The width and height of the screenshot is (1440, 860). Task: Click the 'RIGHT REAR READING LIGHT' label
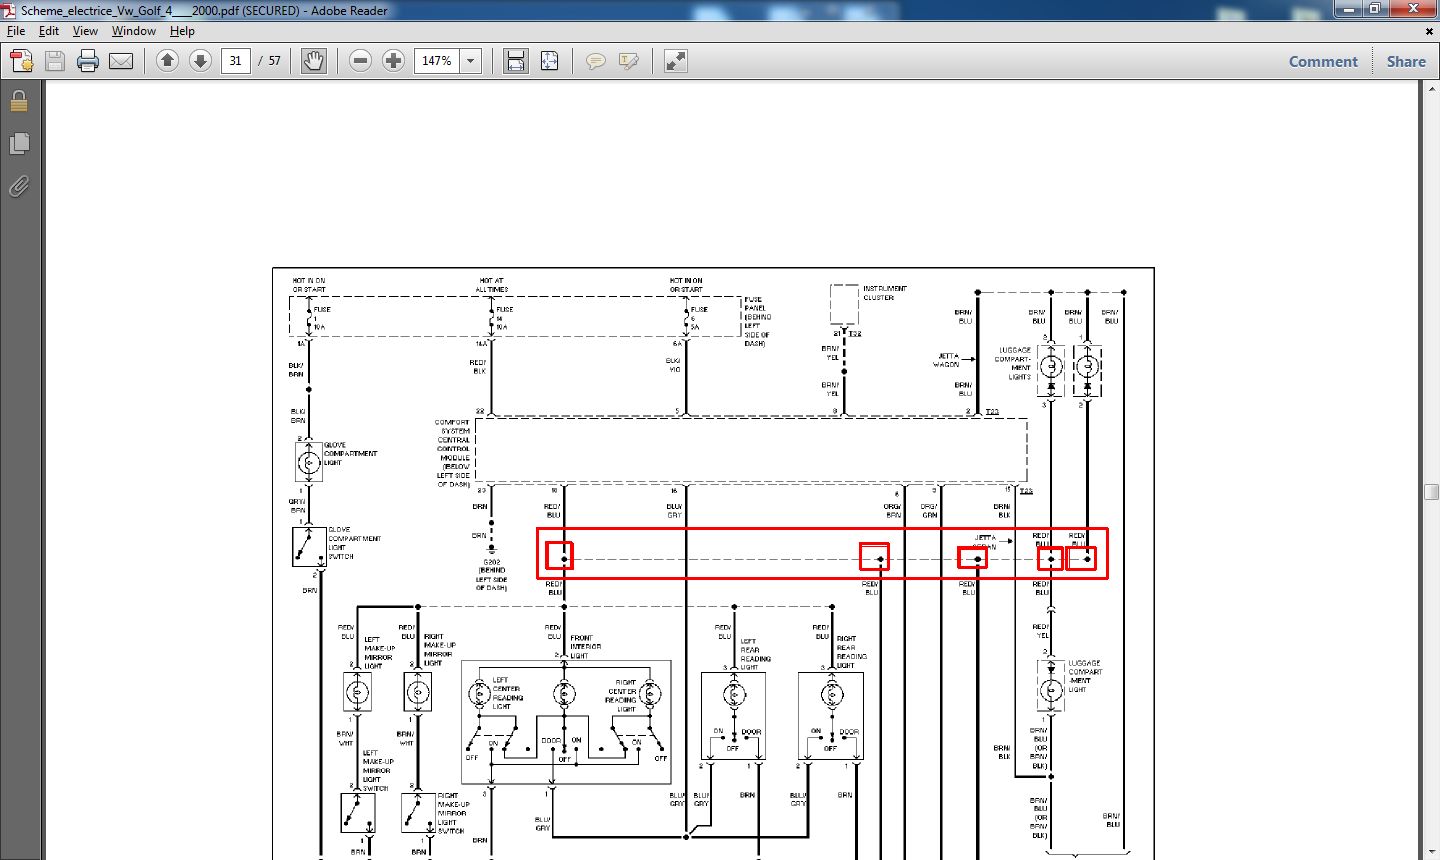851,652
